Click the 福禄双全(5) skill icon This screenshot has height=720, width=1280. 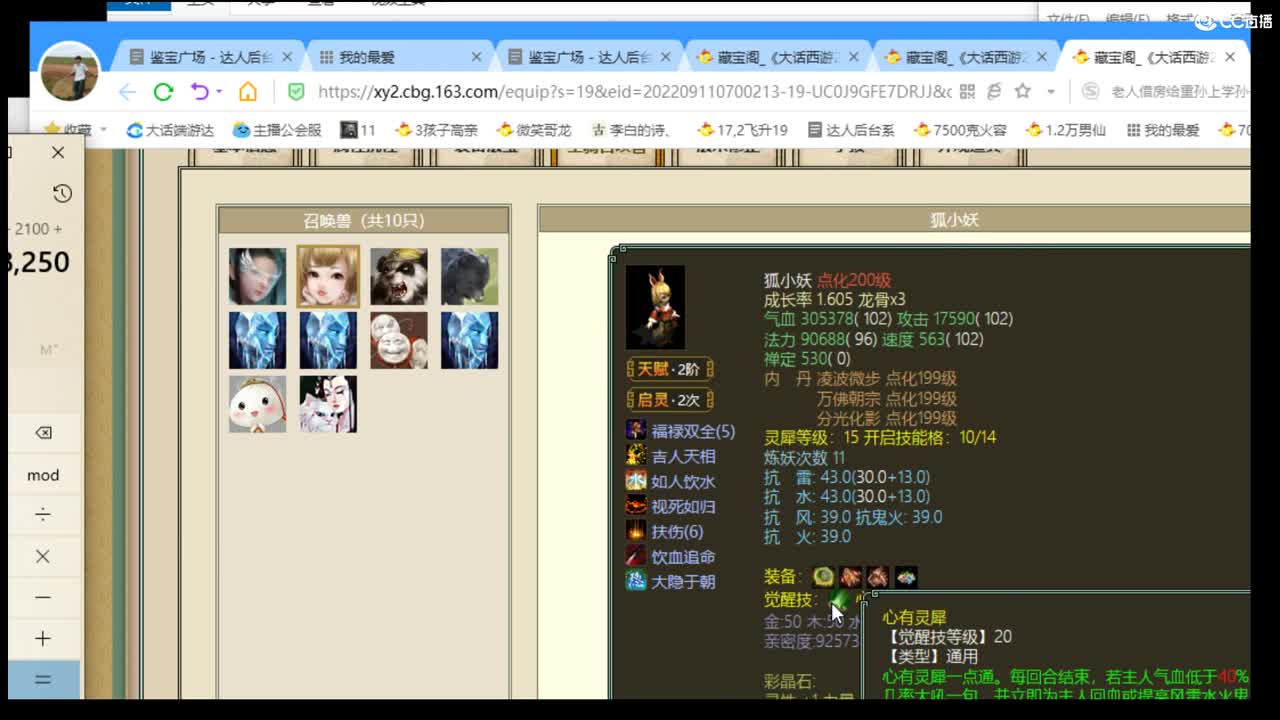(x=636, y=431)
